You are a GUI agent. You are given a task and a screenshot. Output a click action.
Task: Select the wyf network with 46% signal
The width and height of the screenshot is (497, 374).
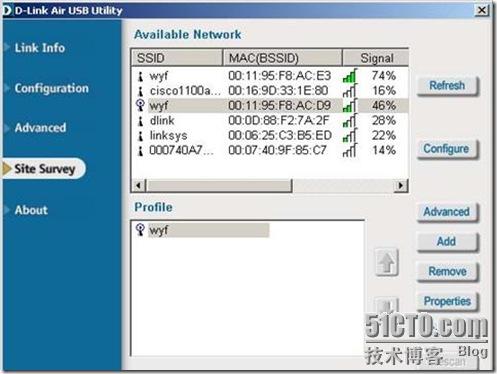pyautogui.click(x=270, y=106)
